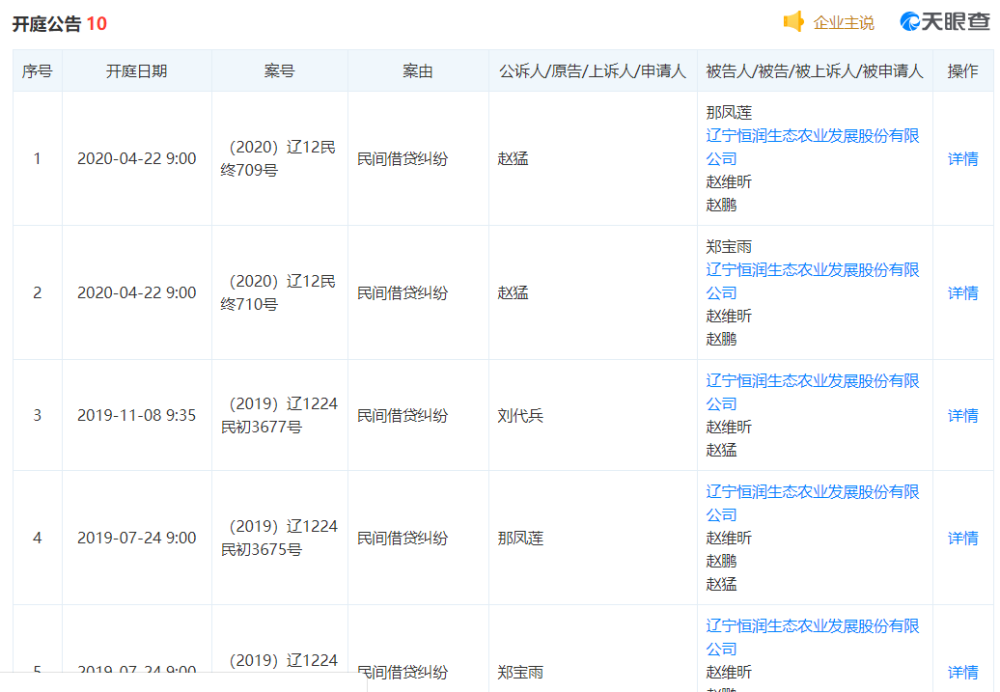Click the 序号 column header

tap(37, 71)
